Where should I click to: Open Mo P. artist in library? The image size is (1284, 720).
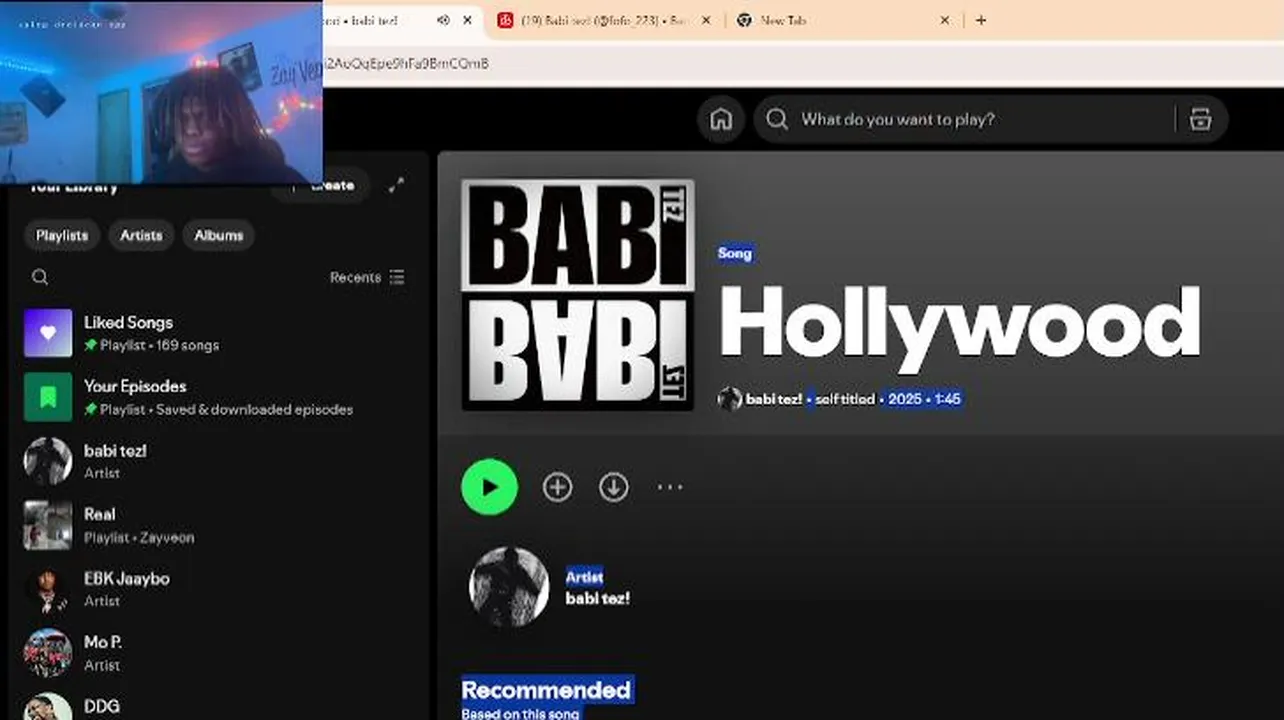tap(218, 653)
